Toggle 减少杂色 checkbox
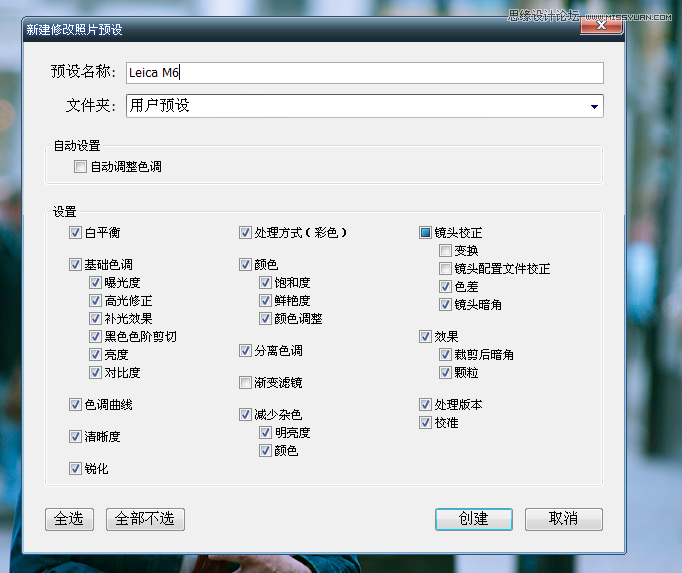The image size is (682, 573). tap(245, 415)
